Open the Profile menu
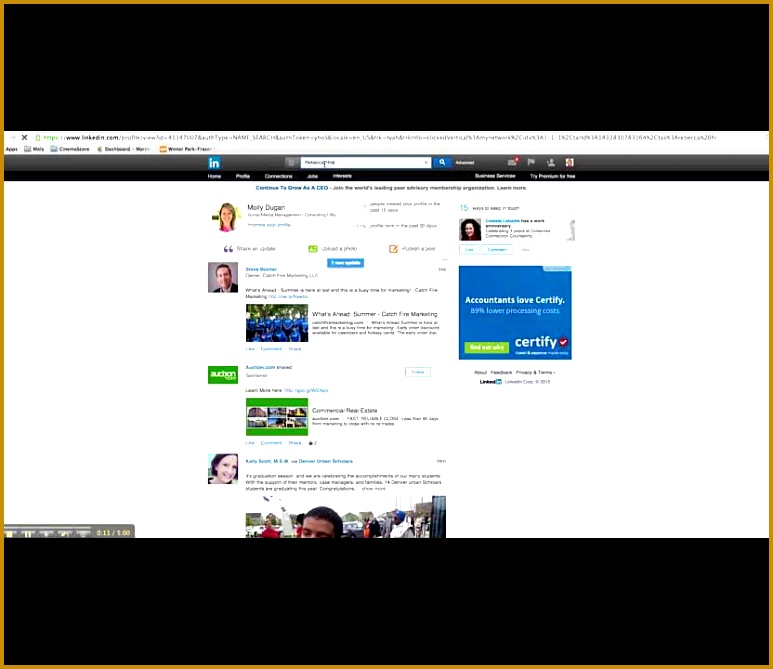773x669 pixels. [243, 176]
